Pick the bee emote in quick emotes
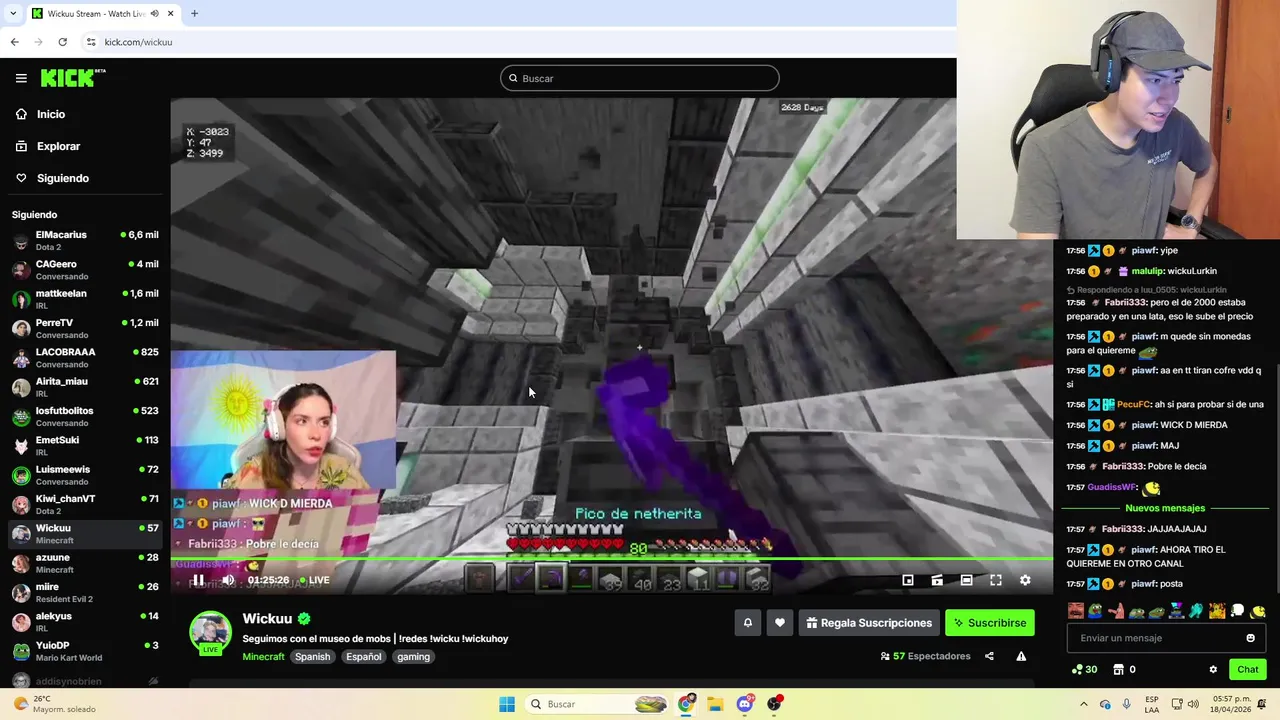This screenshot has height=720, width=1280. (x=1258, y=611)
